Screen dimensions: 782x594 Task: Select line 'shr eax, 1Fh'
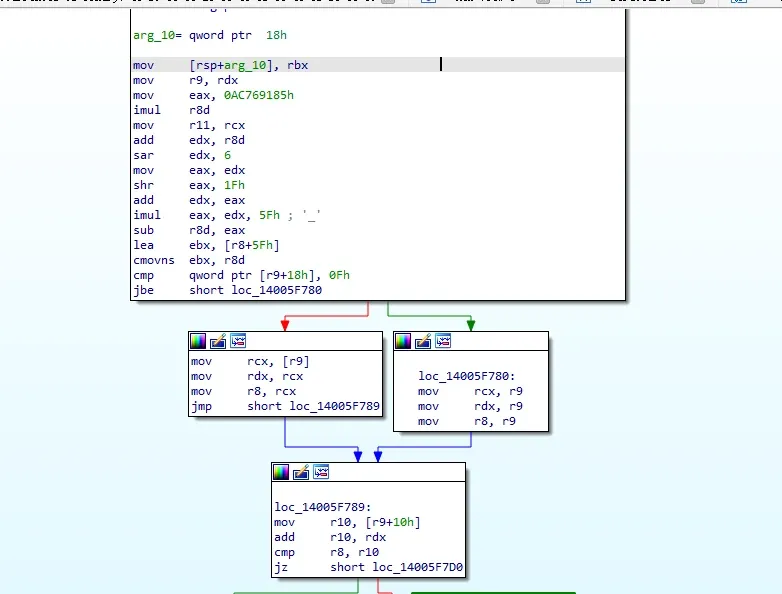(189, 185)
